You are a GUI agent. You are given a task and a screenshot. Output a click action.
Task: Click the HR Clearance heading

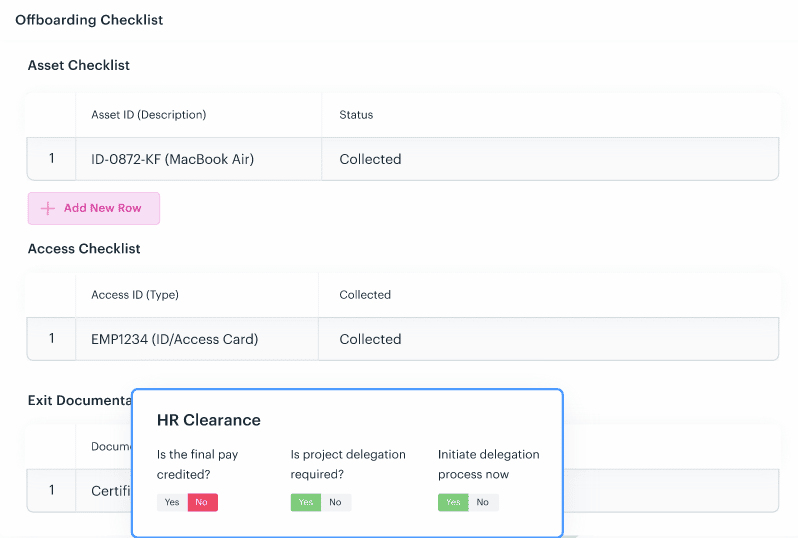209,420
